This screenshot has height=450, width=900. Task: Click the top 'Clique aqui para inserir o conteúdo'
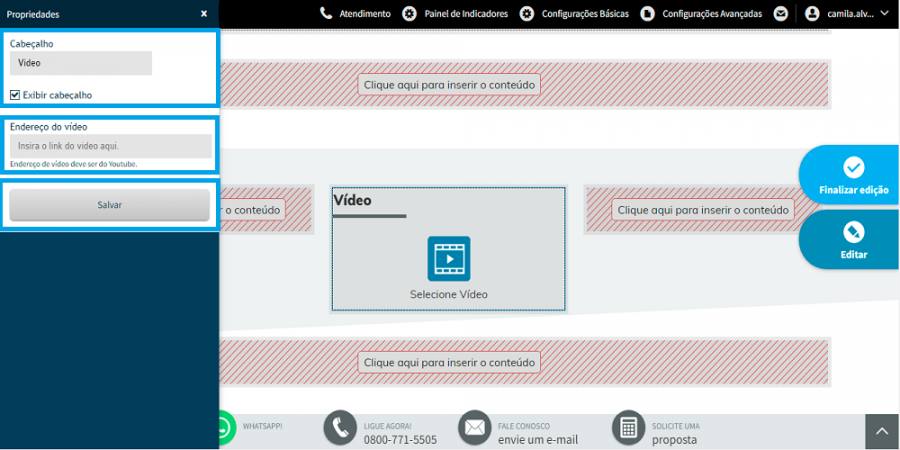(x=449, y=85)
